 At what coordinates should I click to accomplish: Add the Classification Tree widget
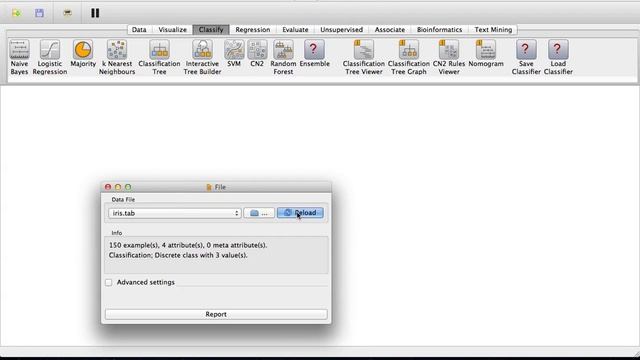[159, 57]
